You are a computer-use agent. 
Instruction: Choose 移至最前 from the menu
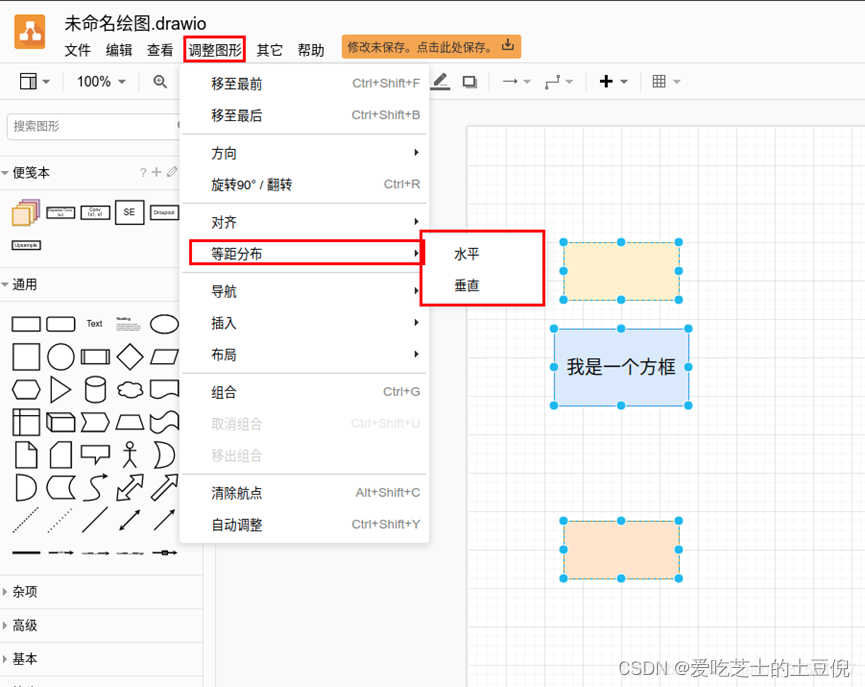point(305,84)
